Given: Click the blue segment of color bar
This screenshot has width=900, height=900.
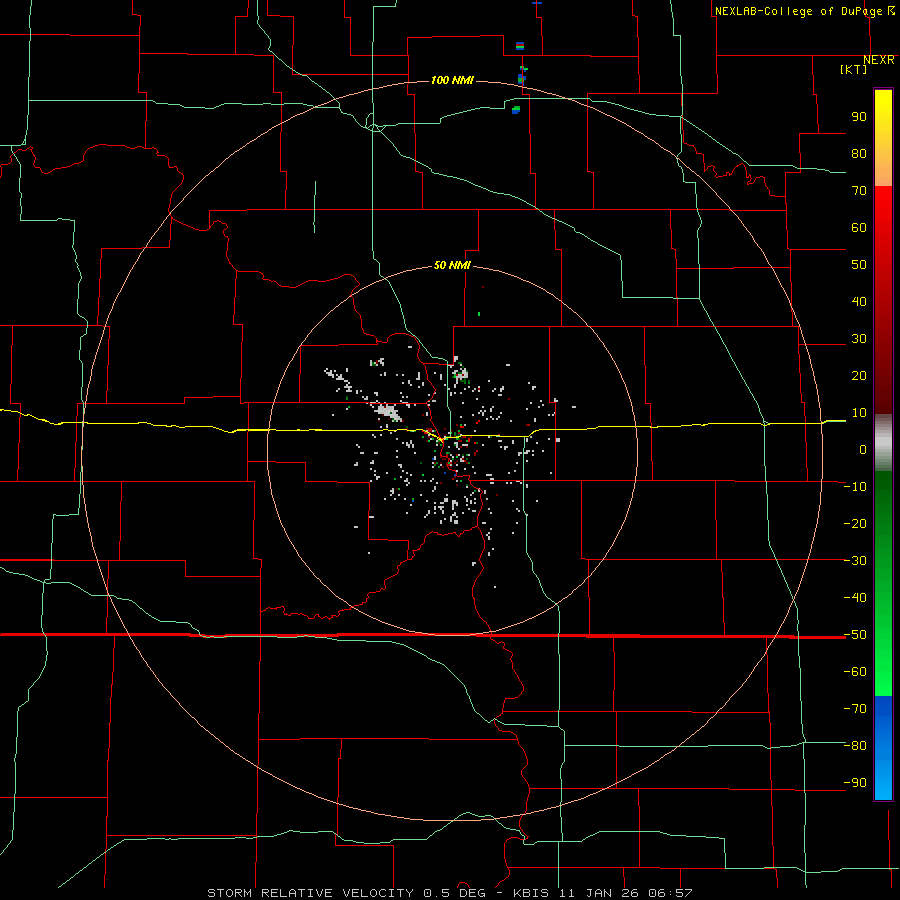Looking at the screenshot, I should tap(883, 747).
